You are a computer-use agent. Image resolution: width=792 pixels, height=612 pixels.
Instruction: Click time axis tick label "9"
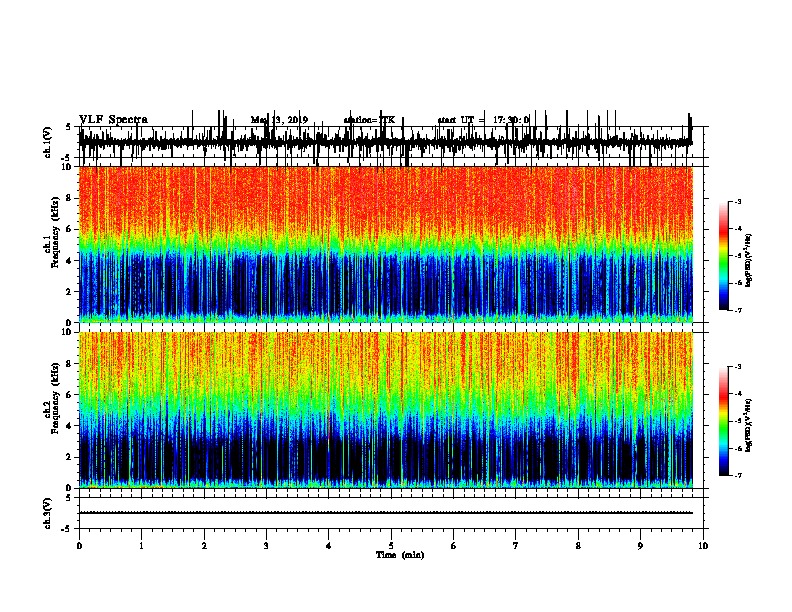(640, 546)
